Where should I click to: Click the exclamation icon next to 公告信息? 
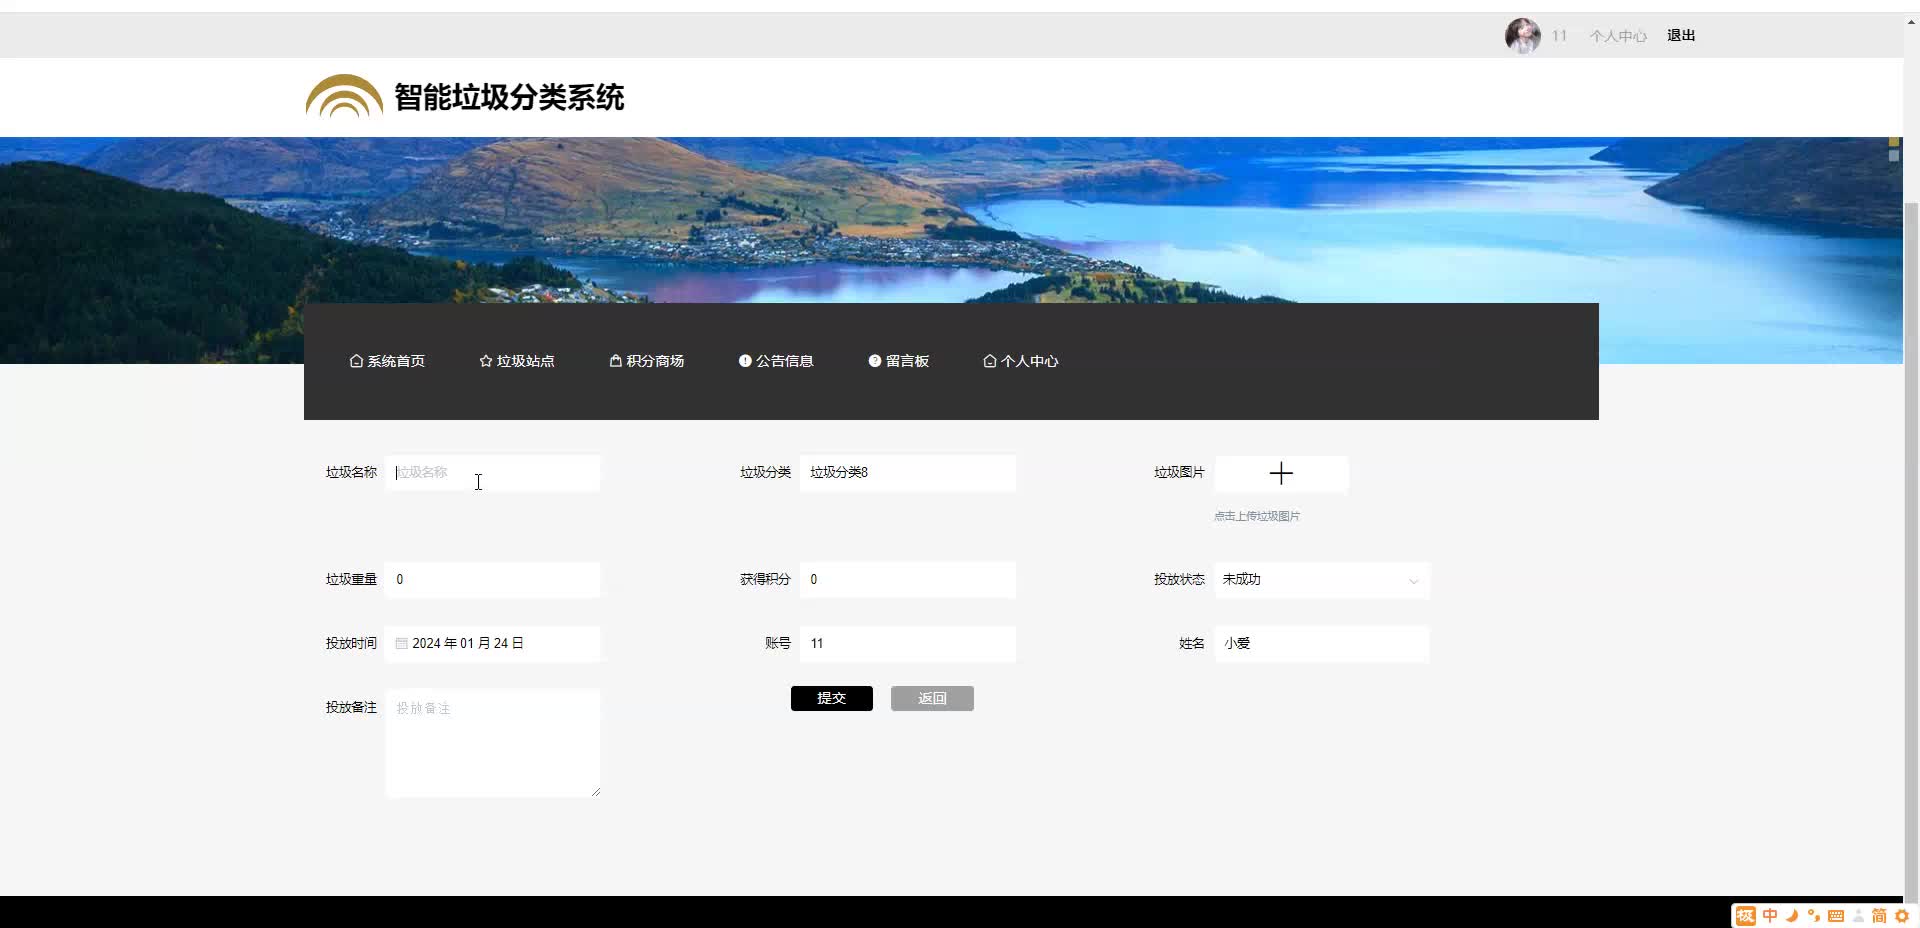(746, 361)
